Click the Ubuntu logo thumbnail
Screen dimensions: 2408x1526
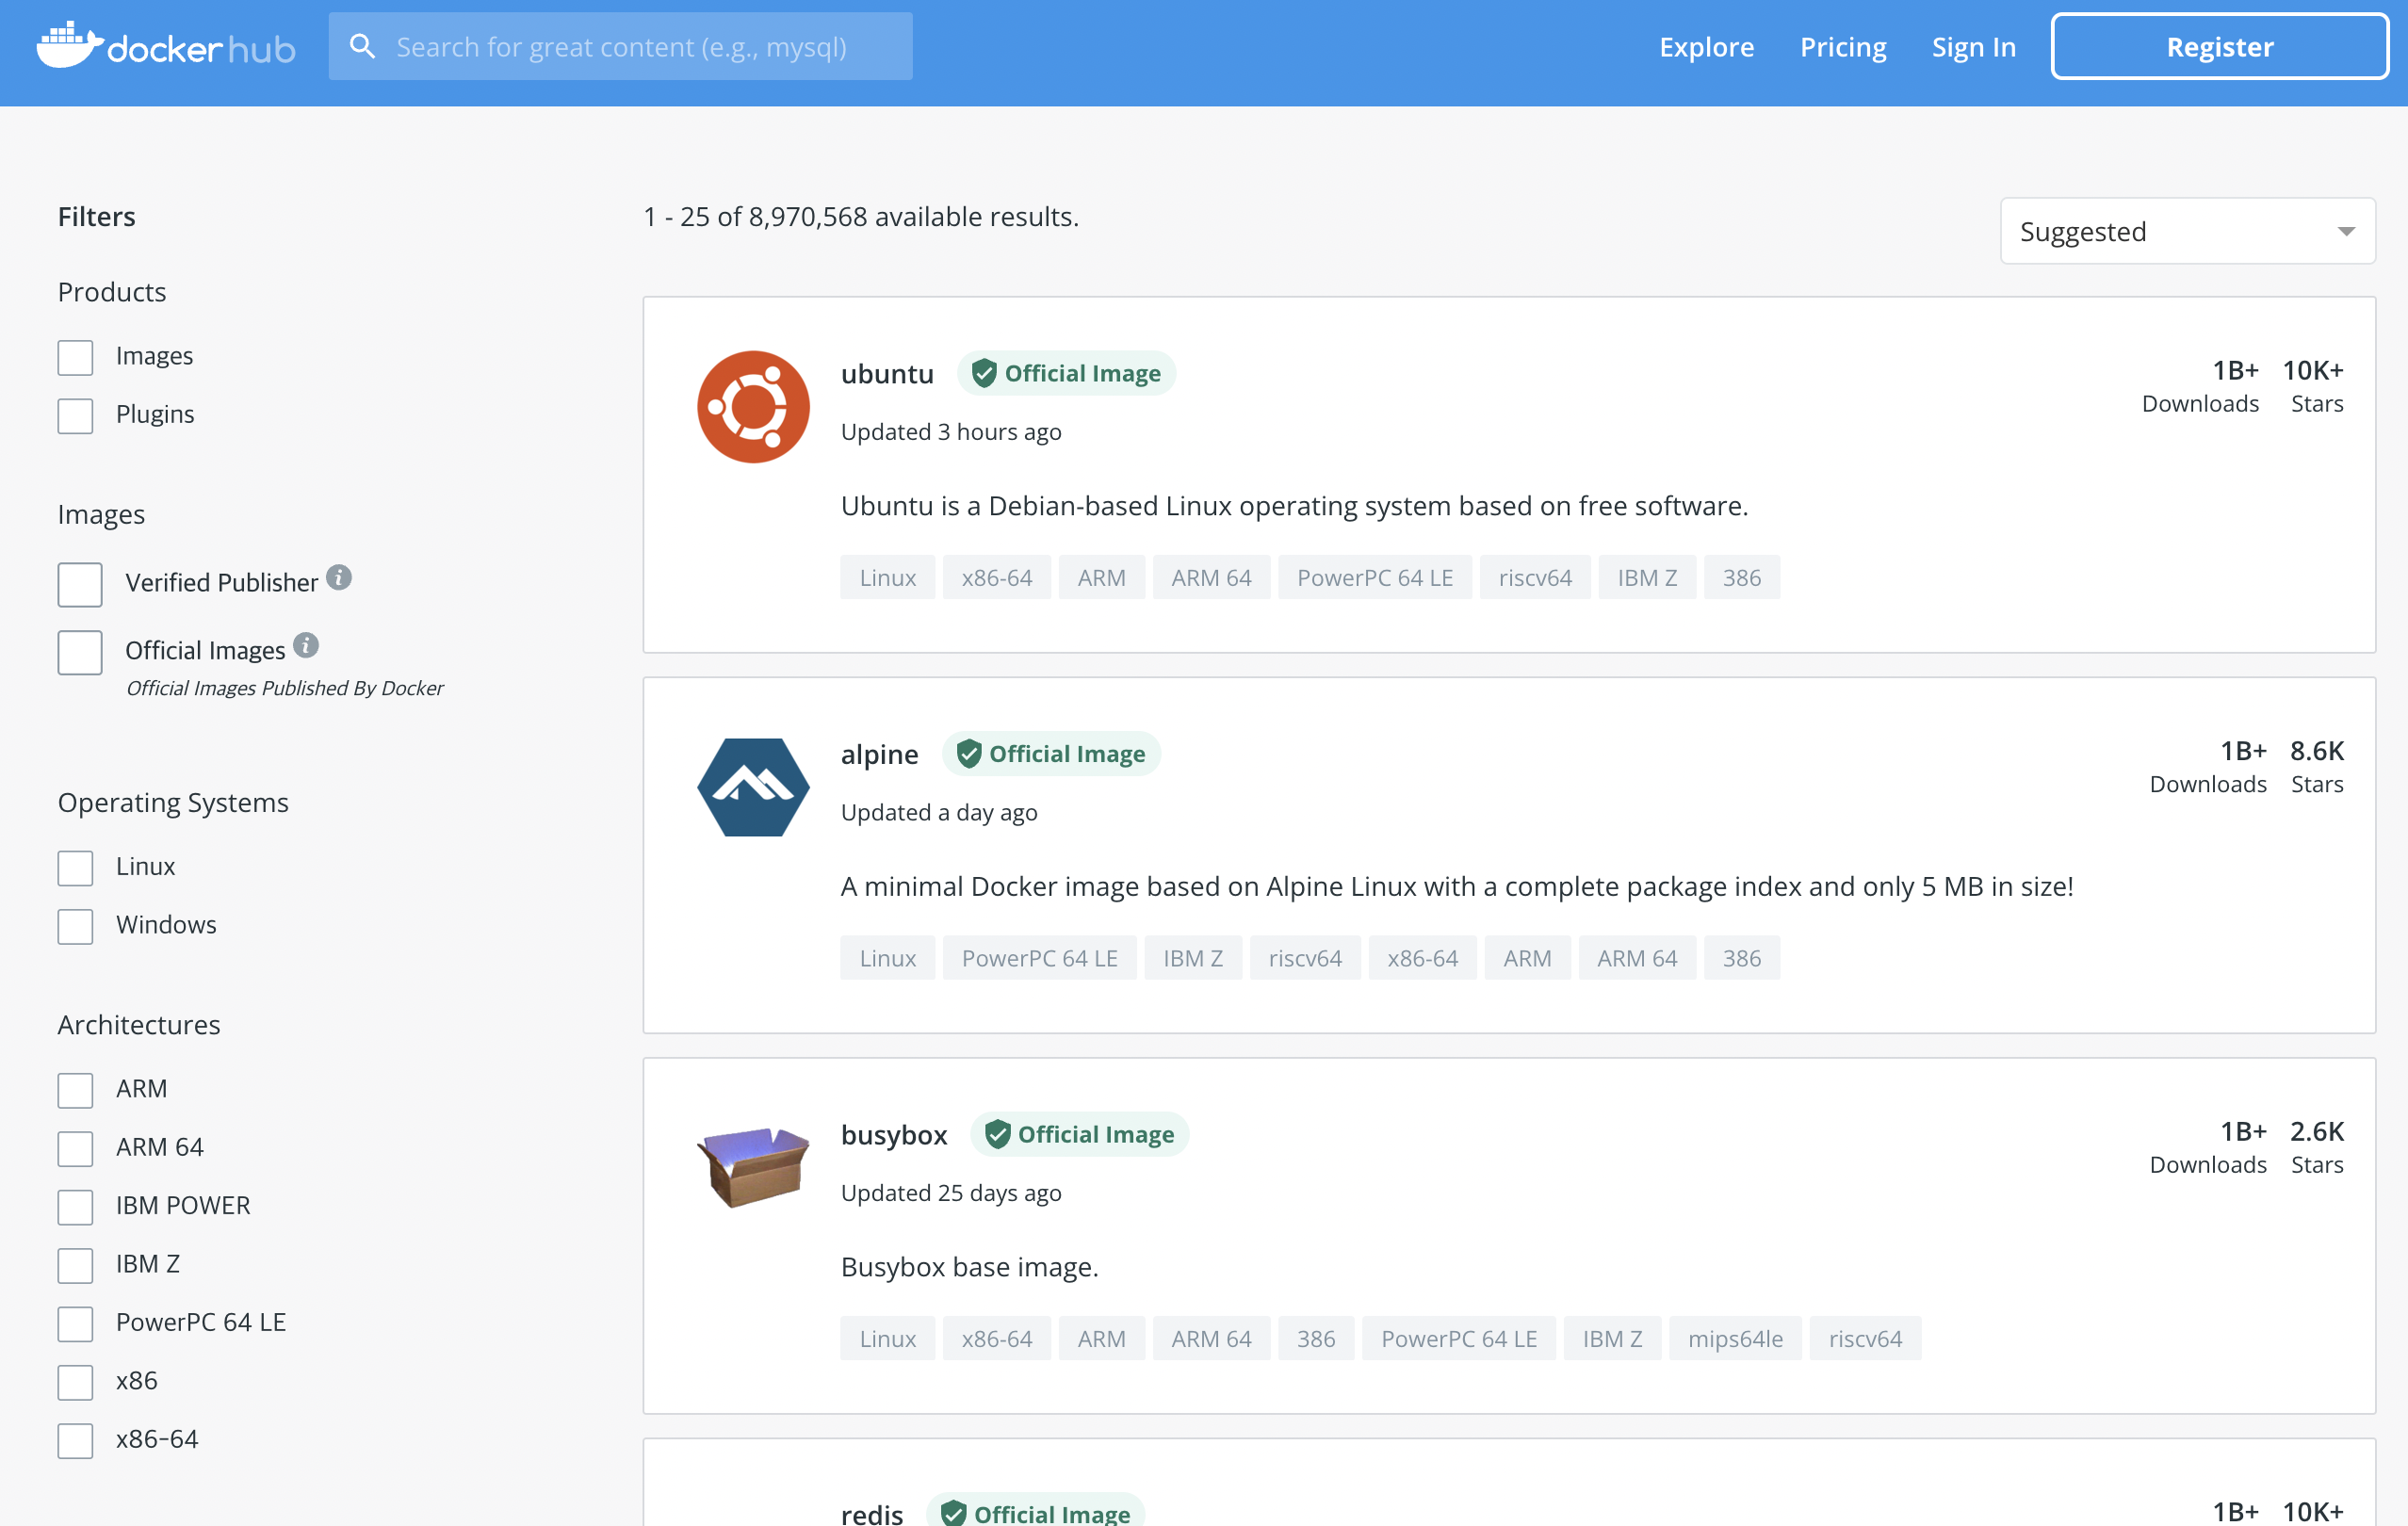753,406
